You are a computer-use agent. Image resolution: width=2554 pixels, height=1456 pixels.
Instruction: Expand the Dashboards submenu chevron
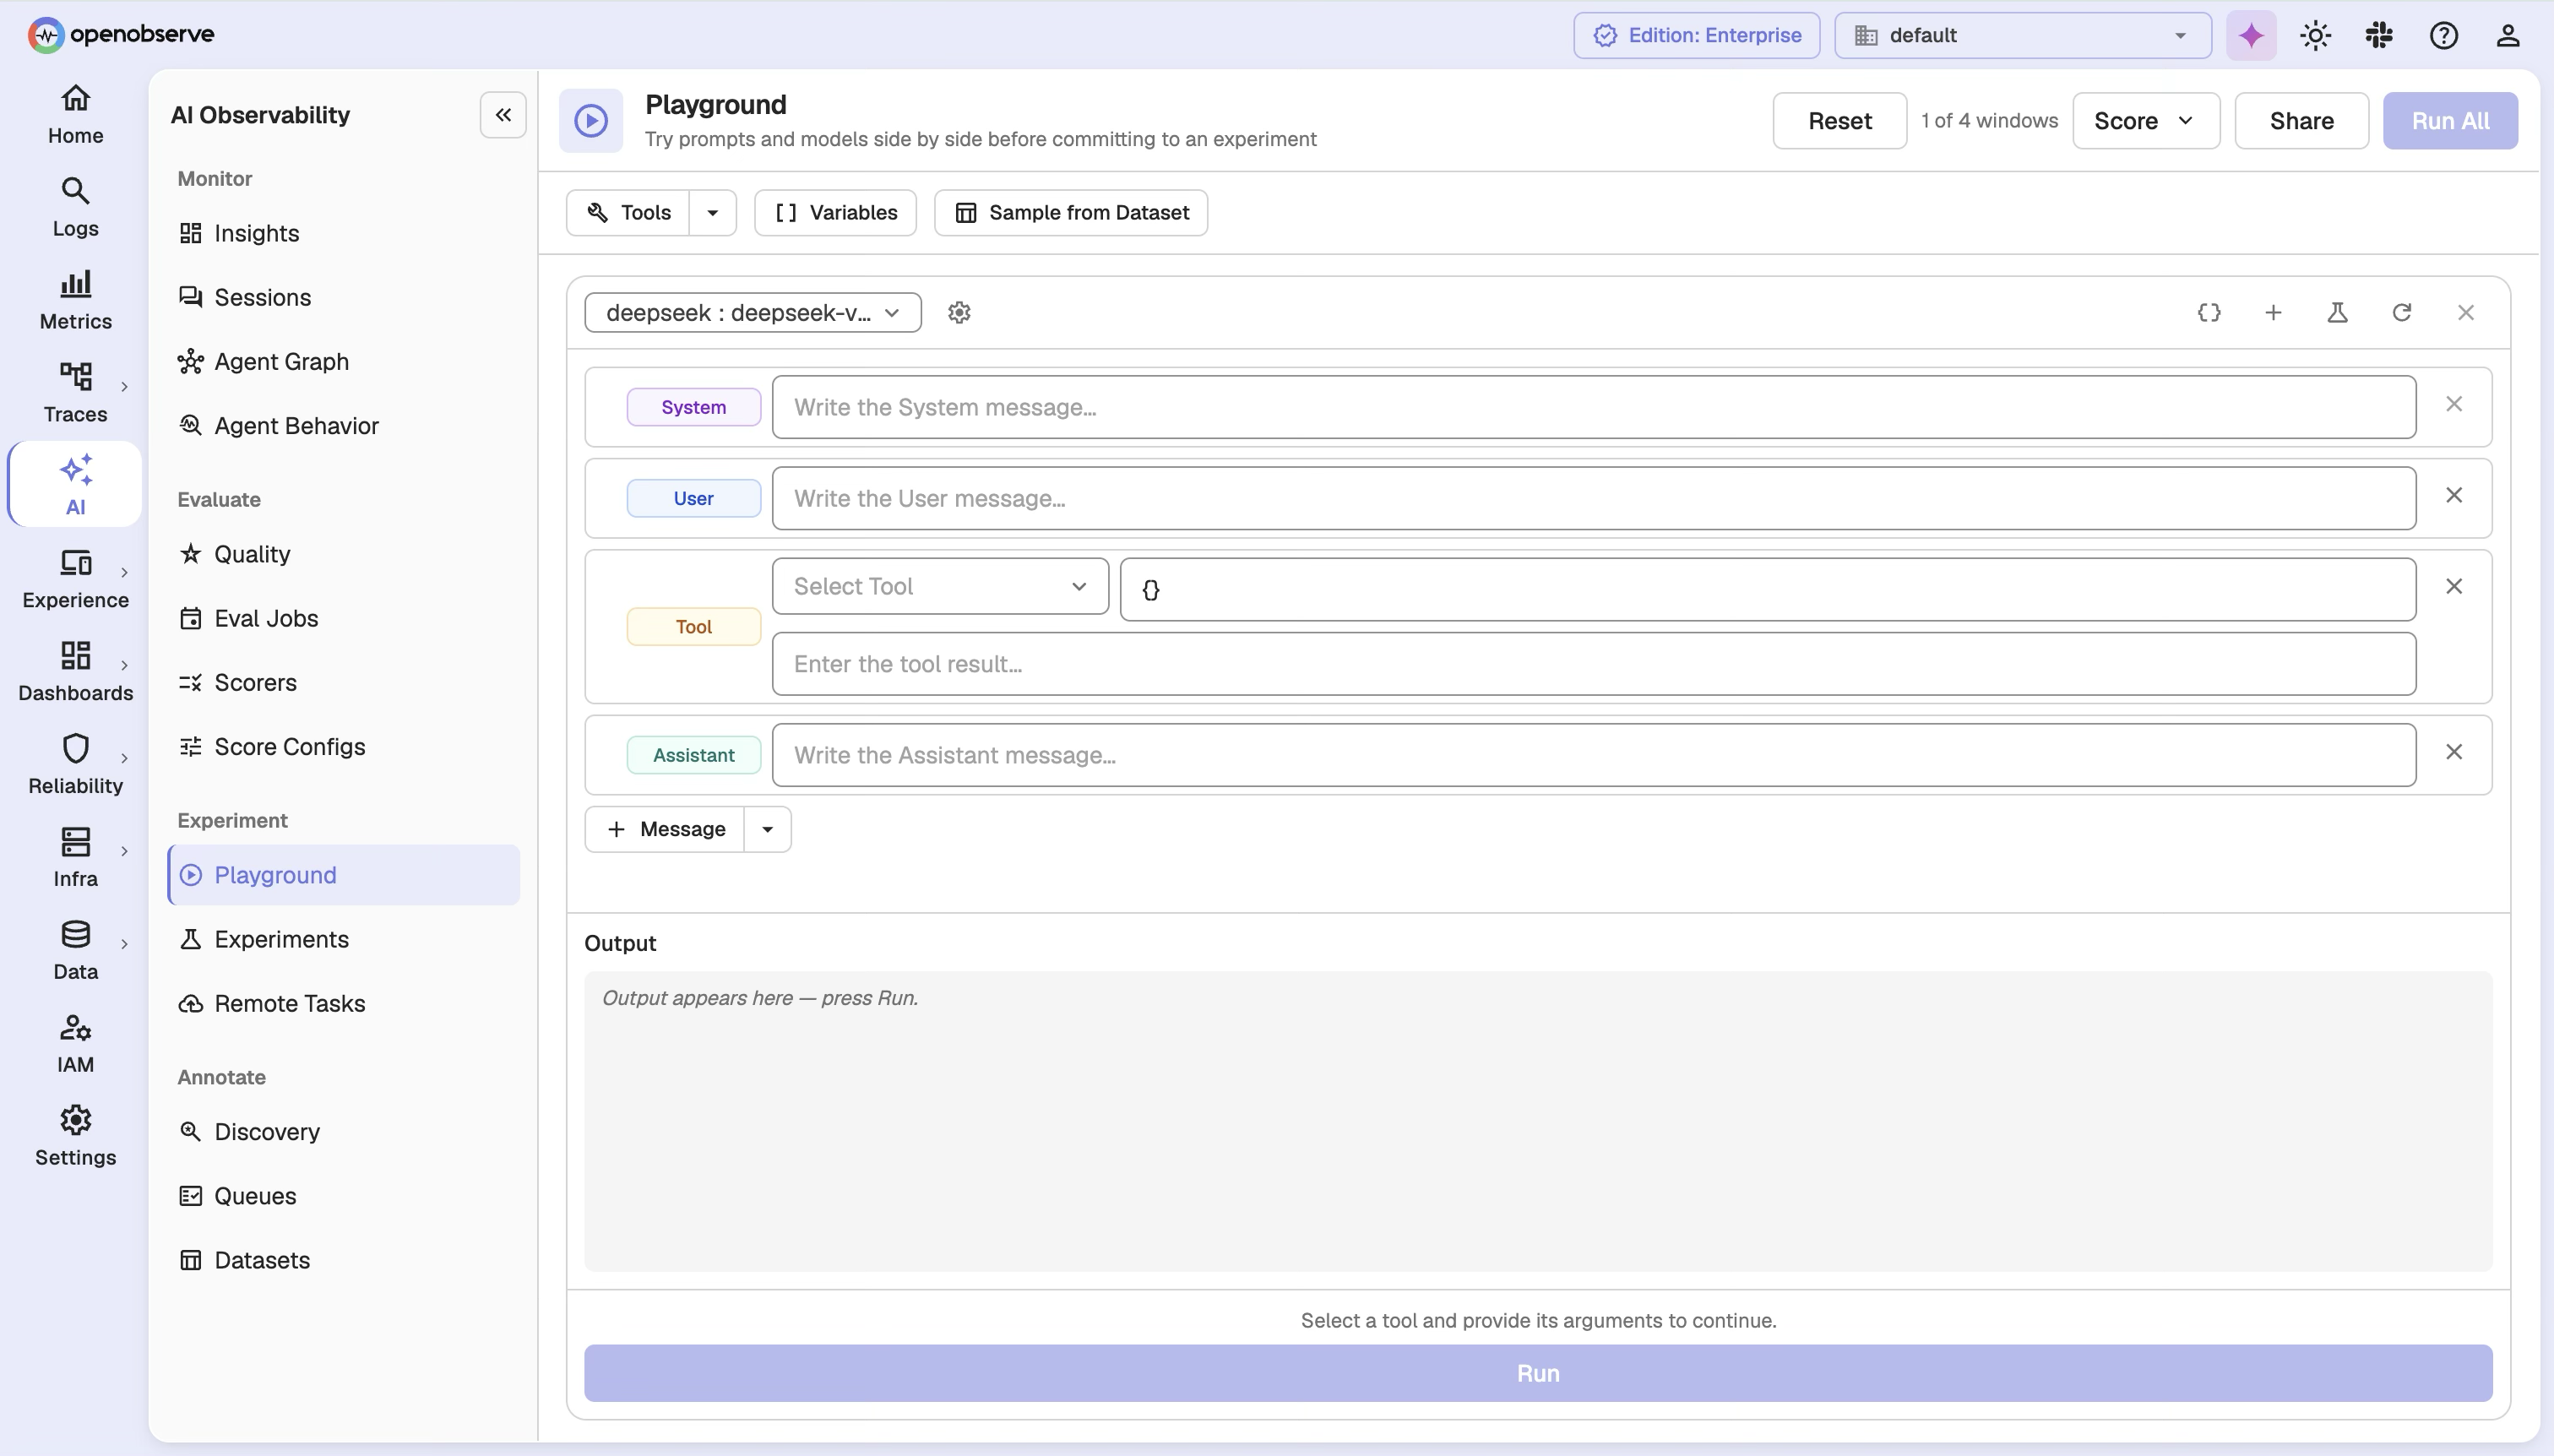pyautogui.click(x=124, y=665)
